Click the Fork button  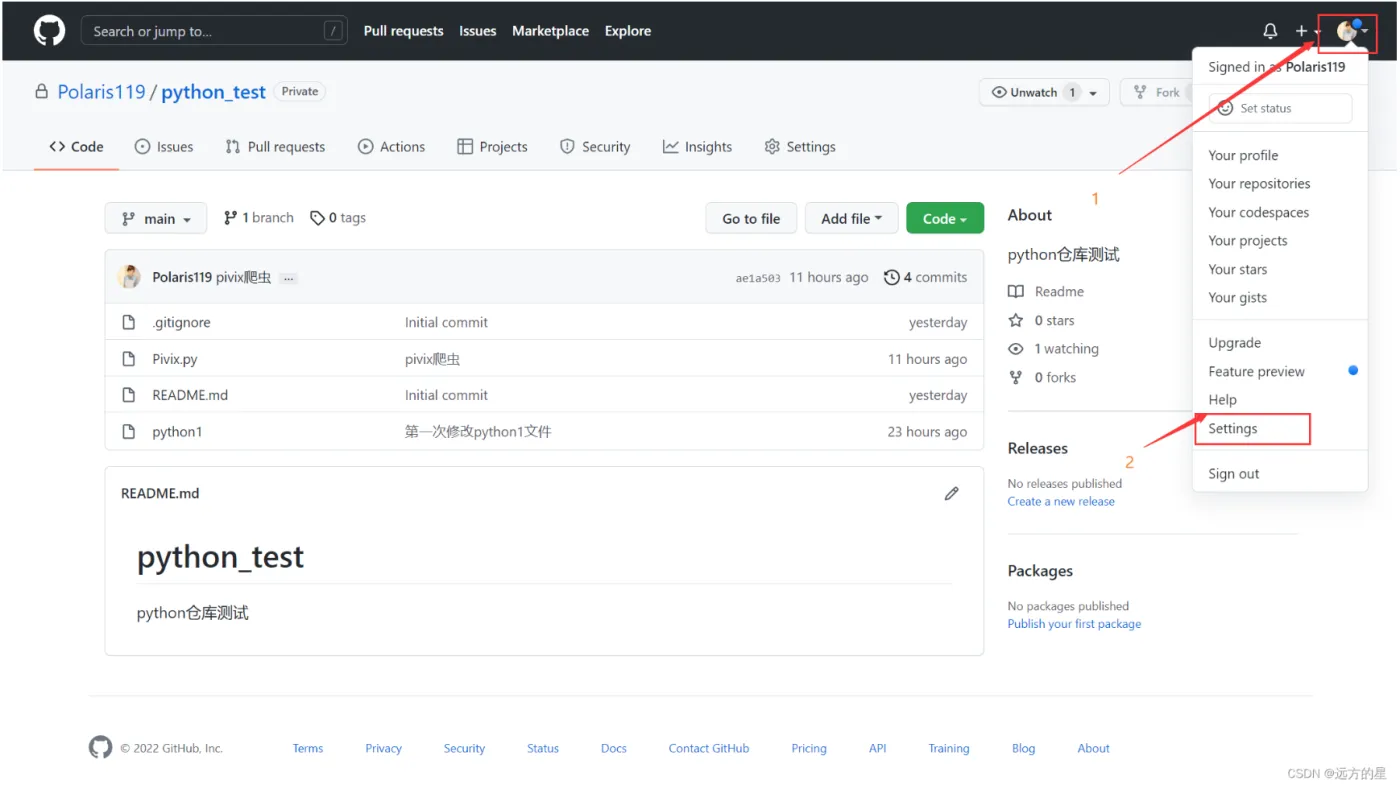1157,92
